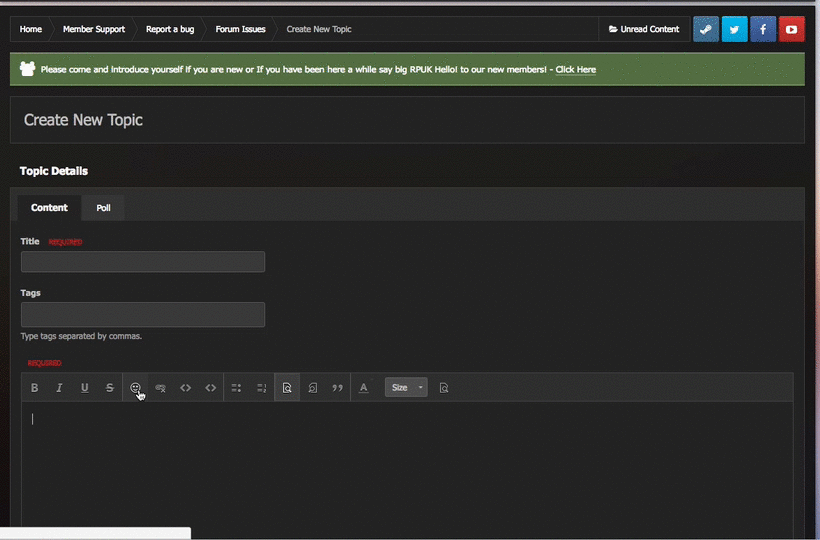Open the Twitter social link
This screenshot has height=540, width=820.
click(x=735, y=29)
